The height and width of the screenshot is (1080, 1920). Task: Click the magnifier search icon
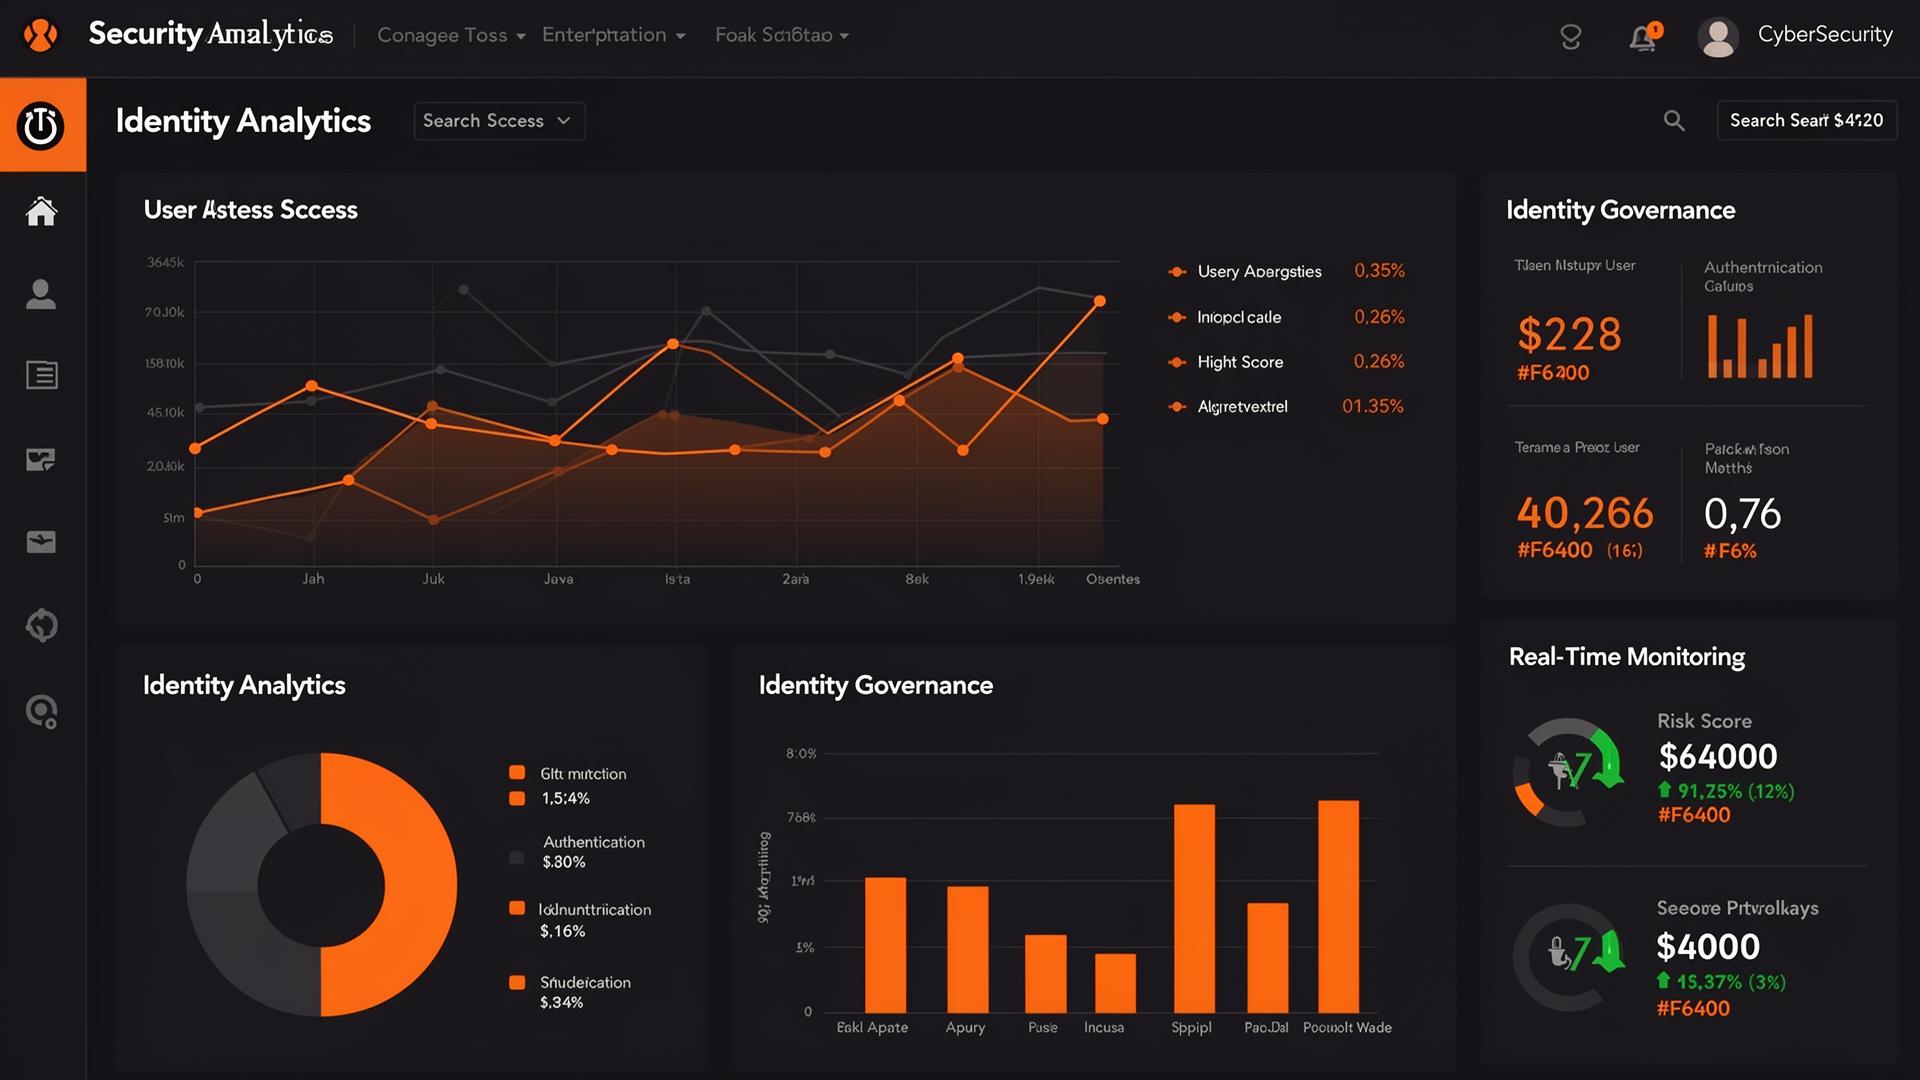click(x=1674, y=121)
